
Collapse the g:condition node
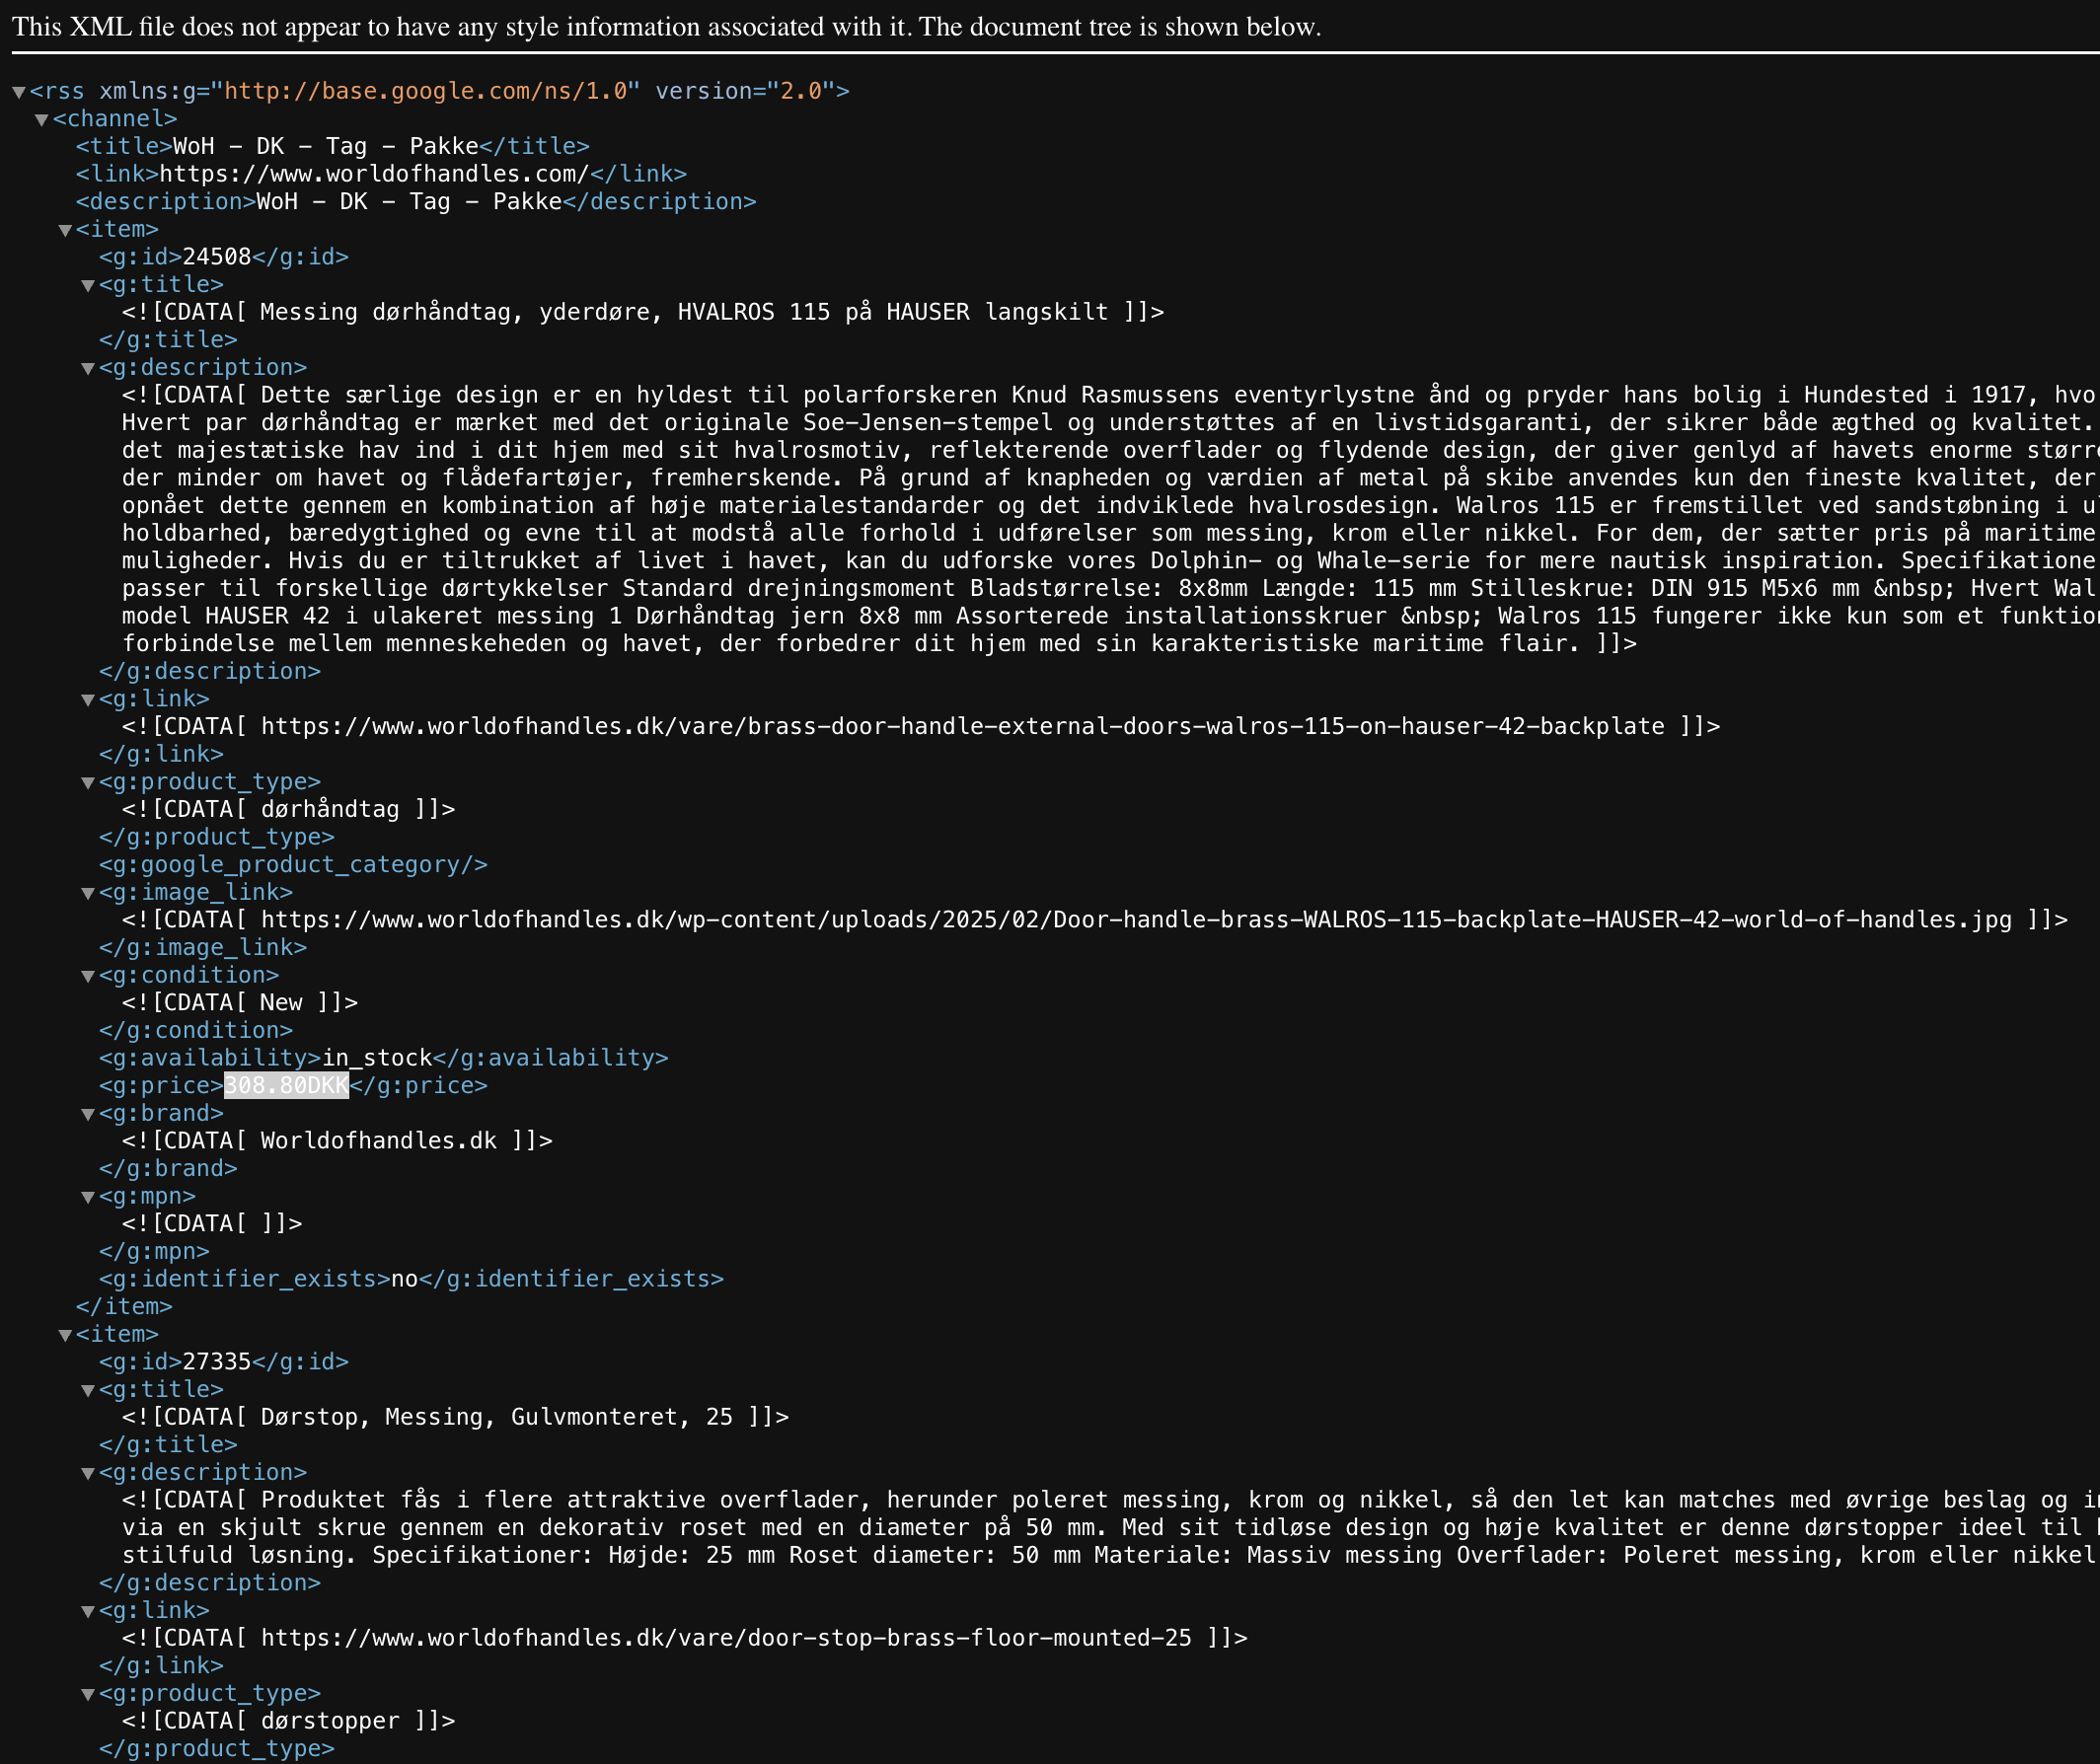88,976
